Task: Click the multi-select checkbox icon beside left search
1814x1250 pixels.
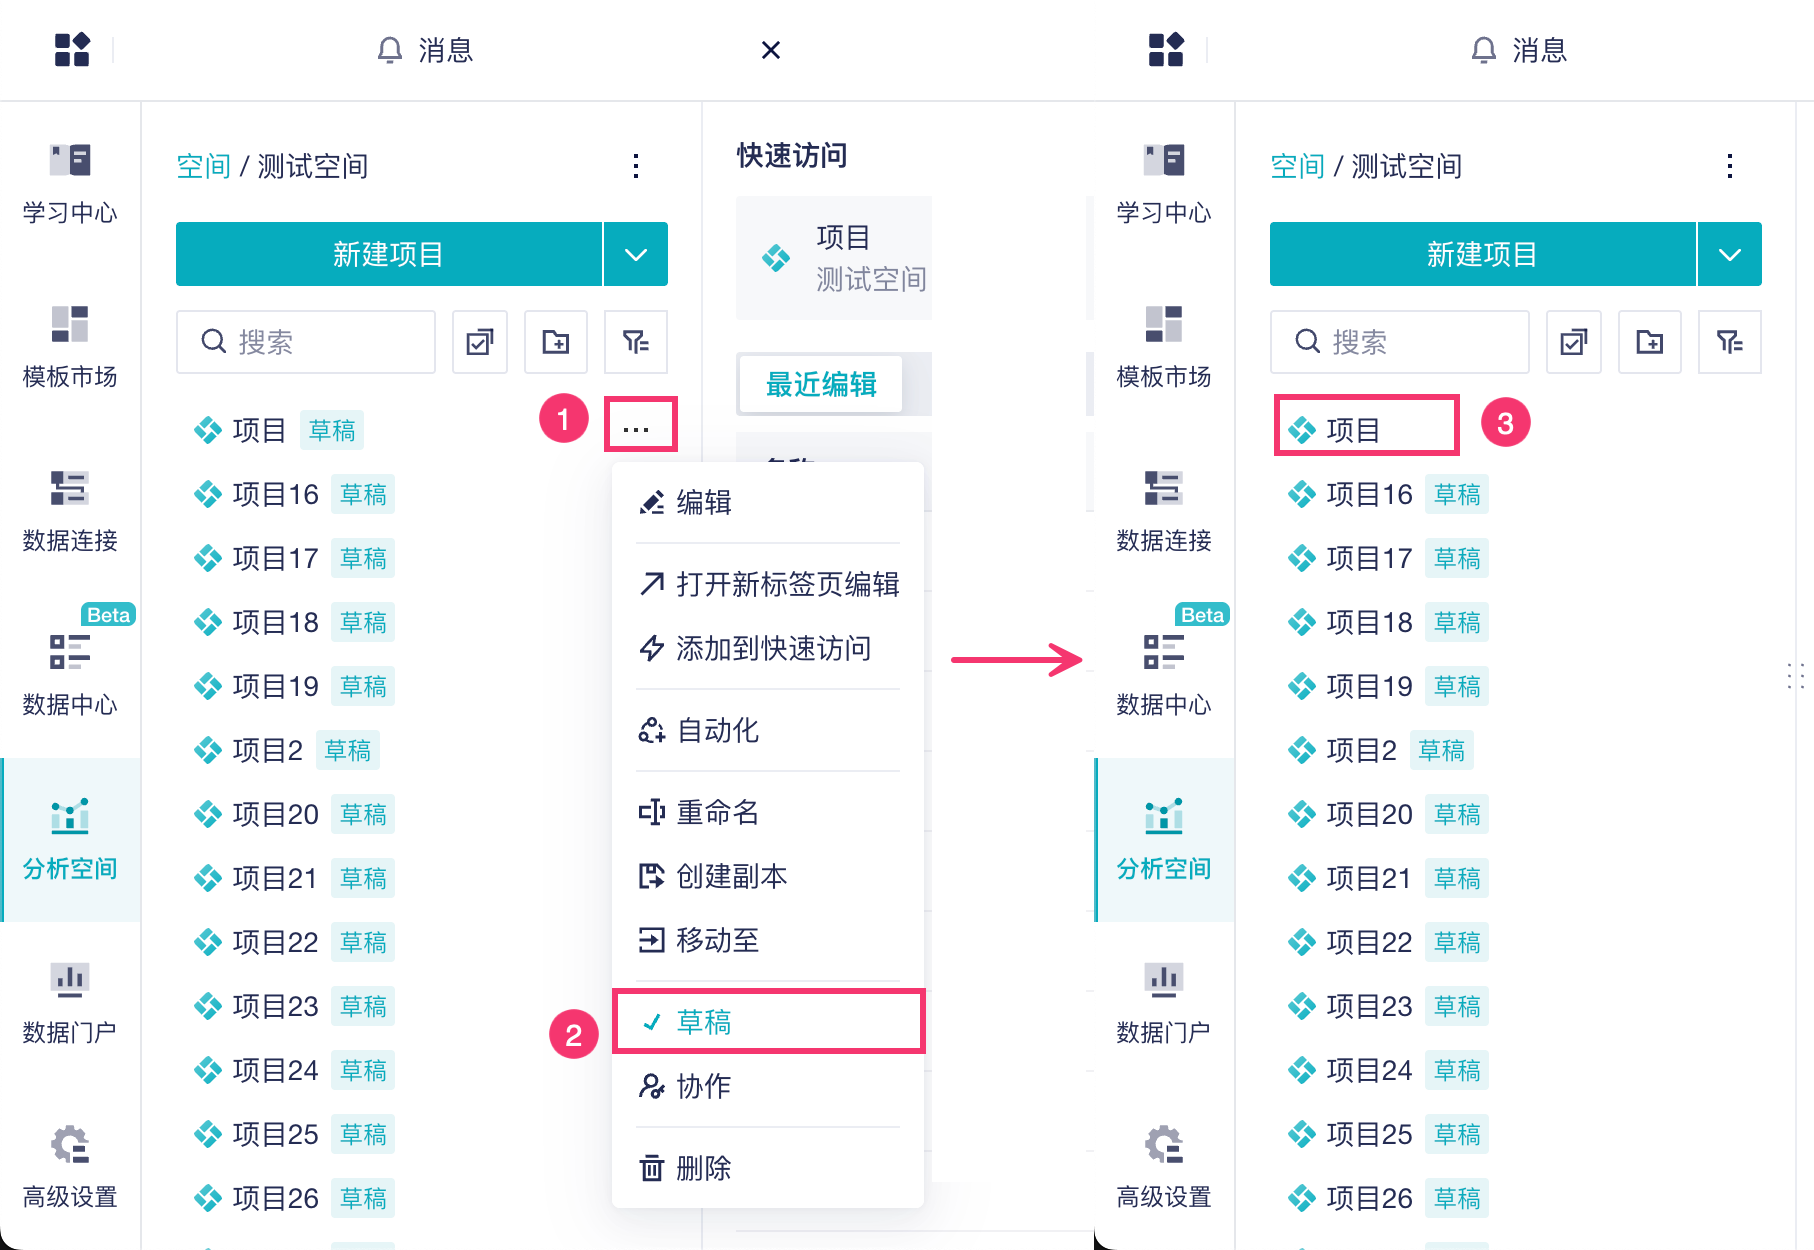Action: tap(480, 342)
